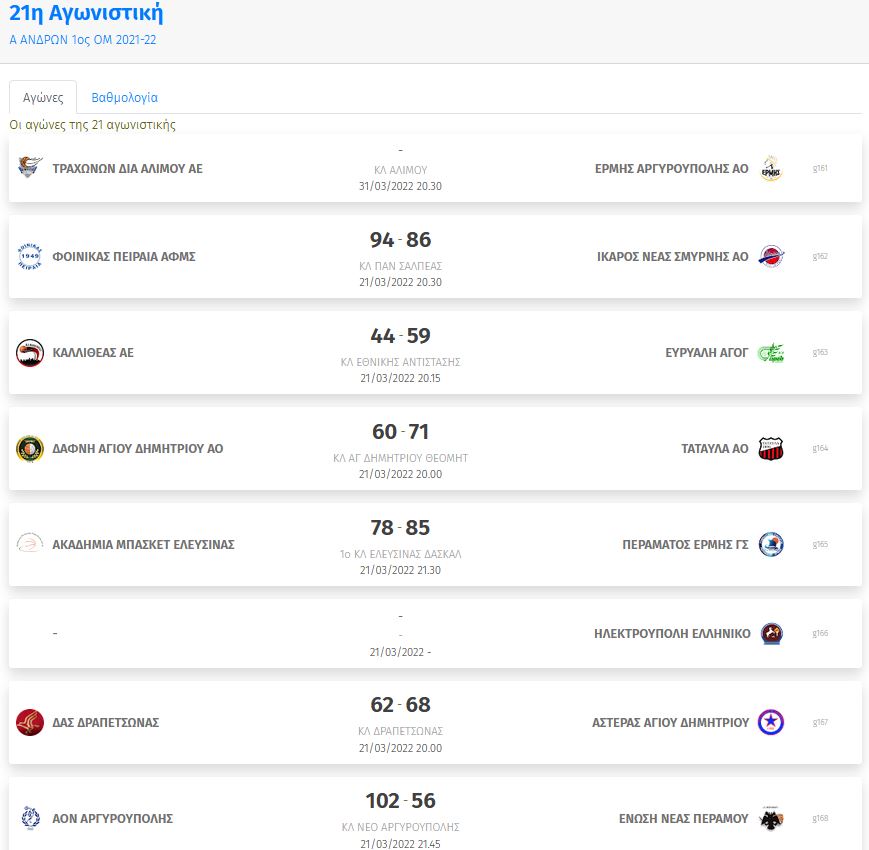Click the date 31/03/2022 20.30
The image size is (869, 850).
point(400,186)
